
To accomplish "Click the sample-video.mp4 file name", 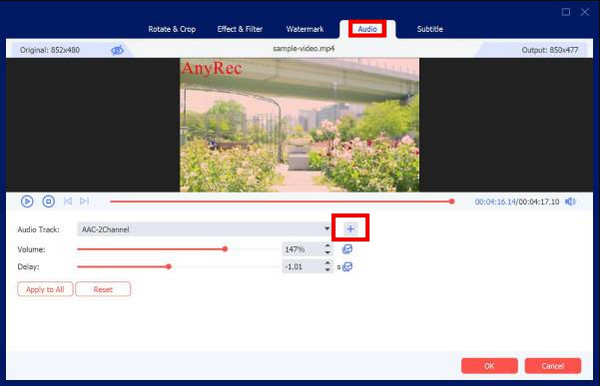I will pyautogui.click(x=304, y=49).
